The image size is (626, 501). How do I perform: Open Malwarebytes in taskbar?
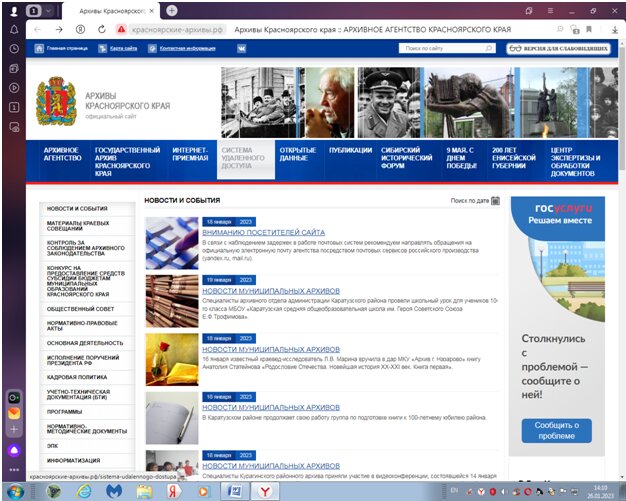click(114, 491)
